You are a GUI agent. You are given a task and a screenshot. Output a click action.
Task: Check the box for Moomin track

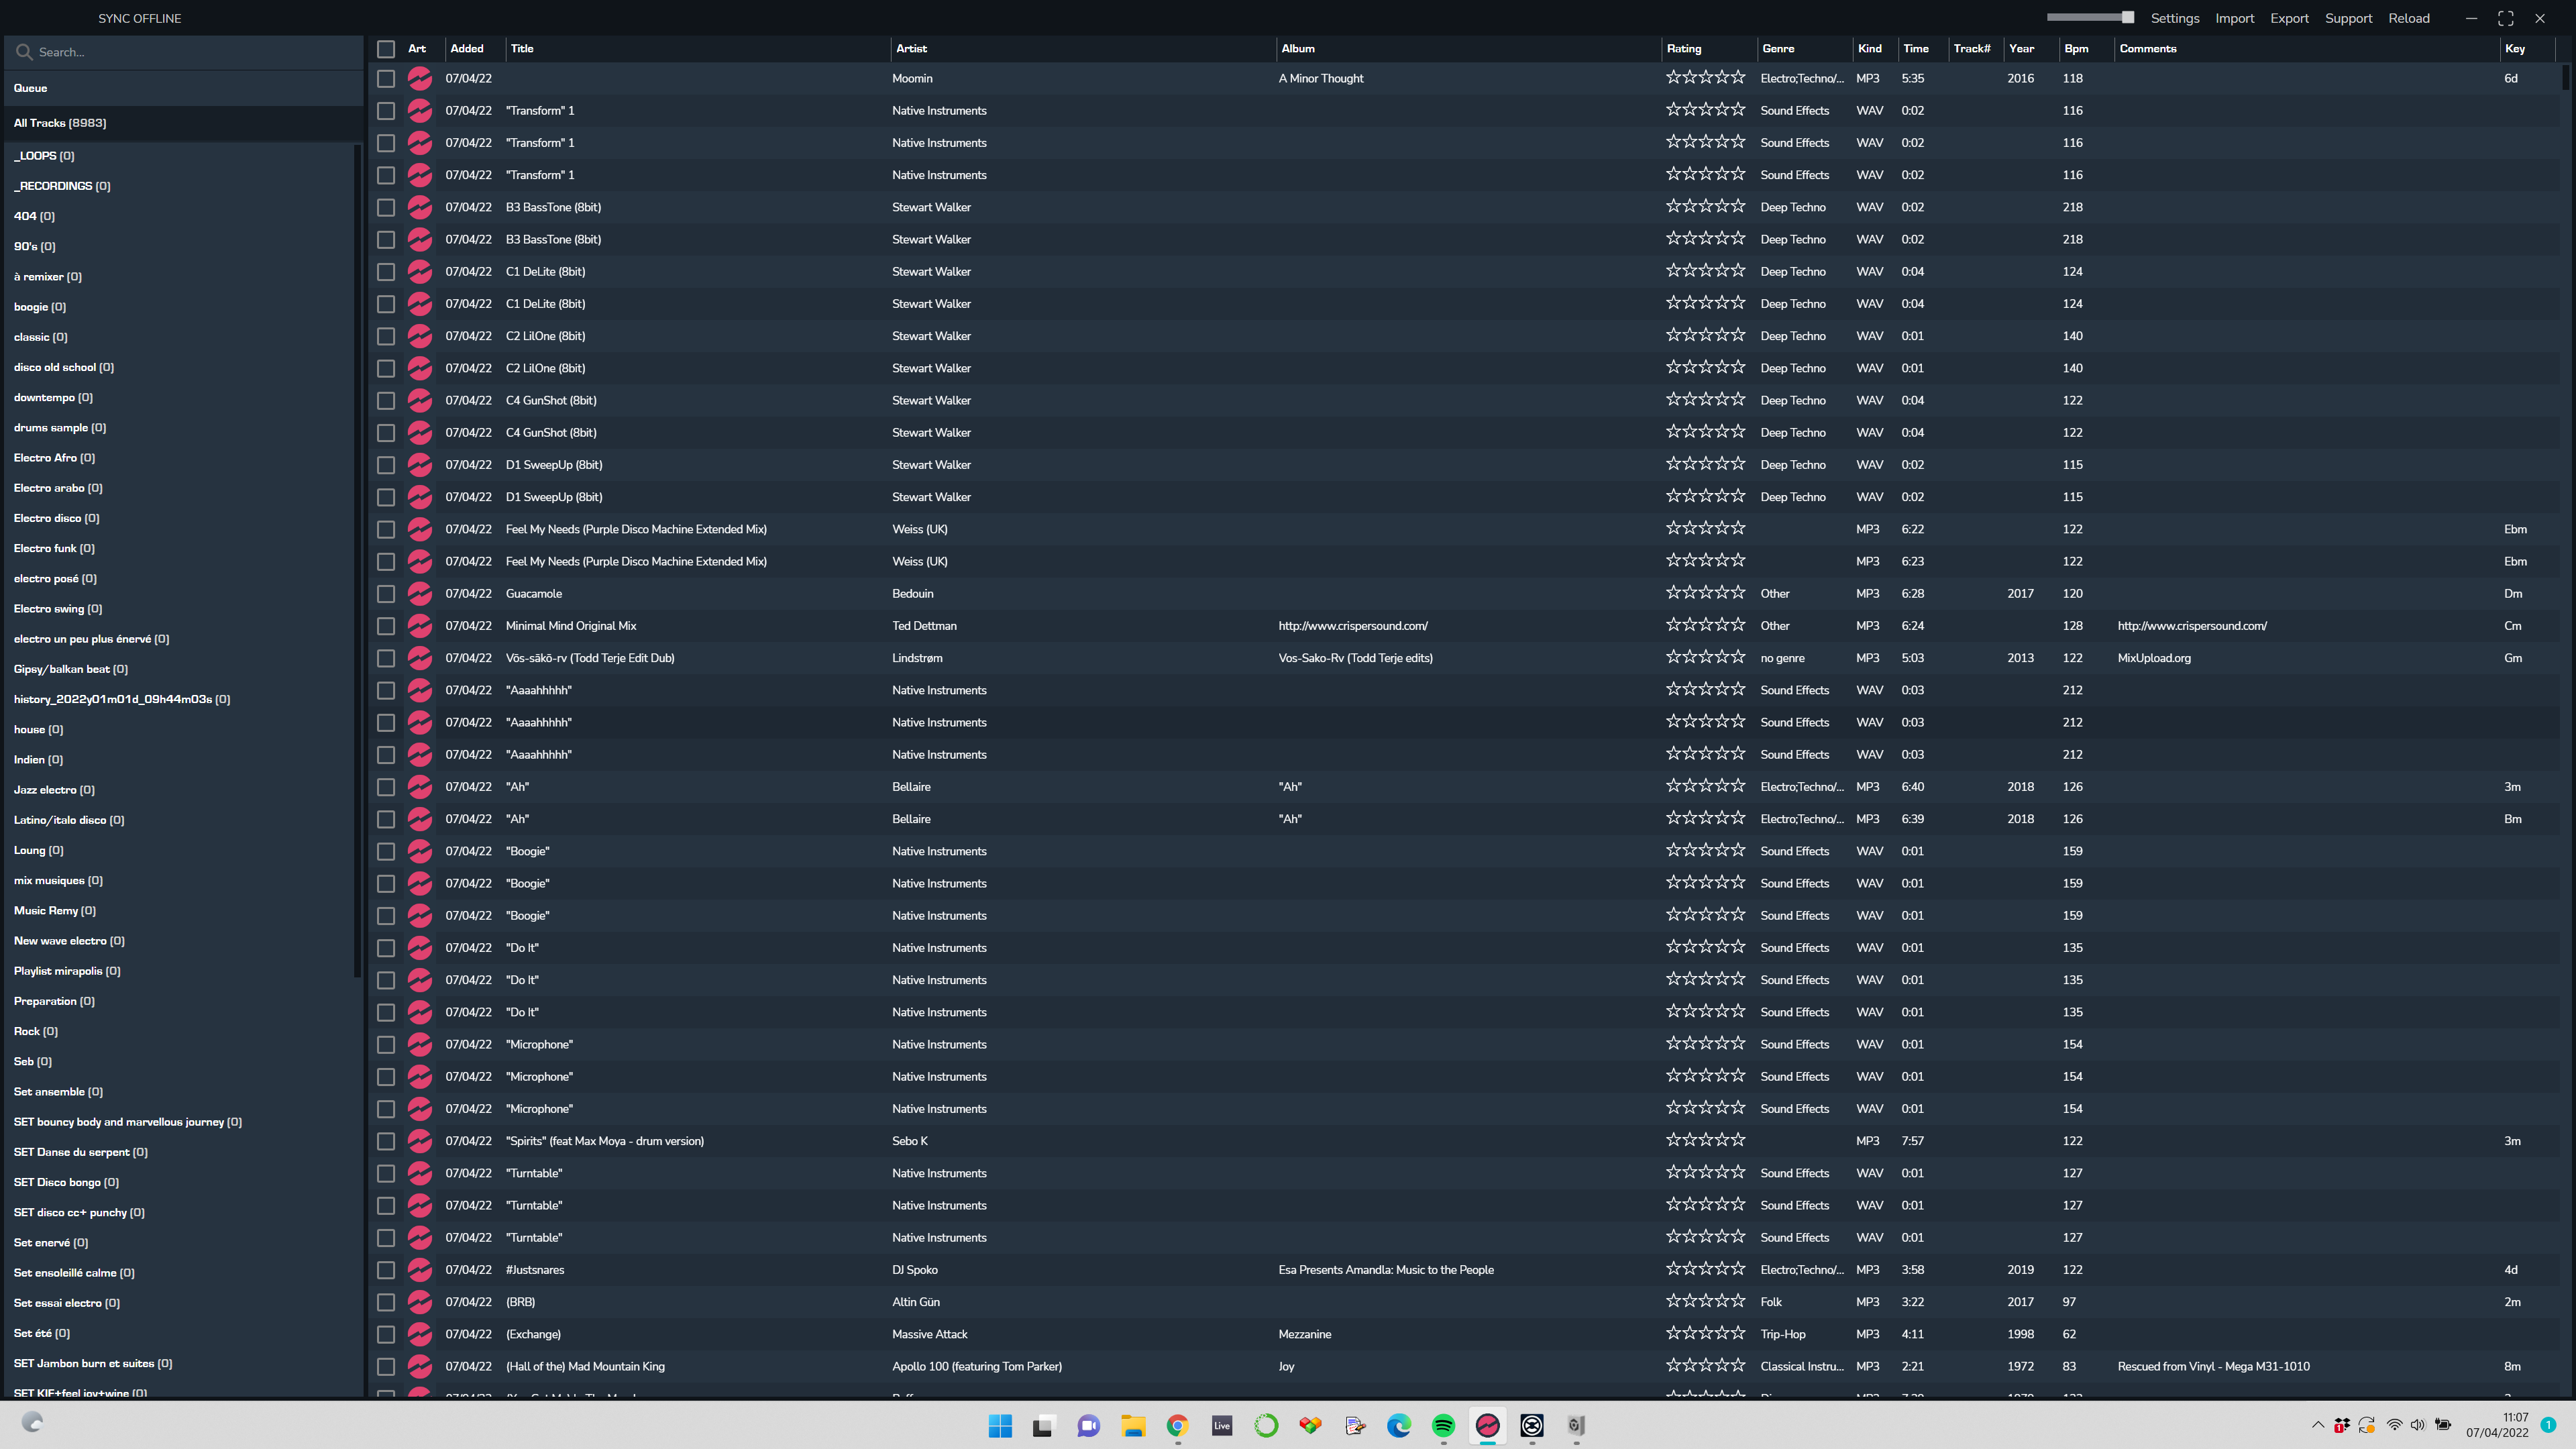(386, 78)
